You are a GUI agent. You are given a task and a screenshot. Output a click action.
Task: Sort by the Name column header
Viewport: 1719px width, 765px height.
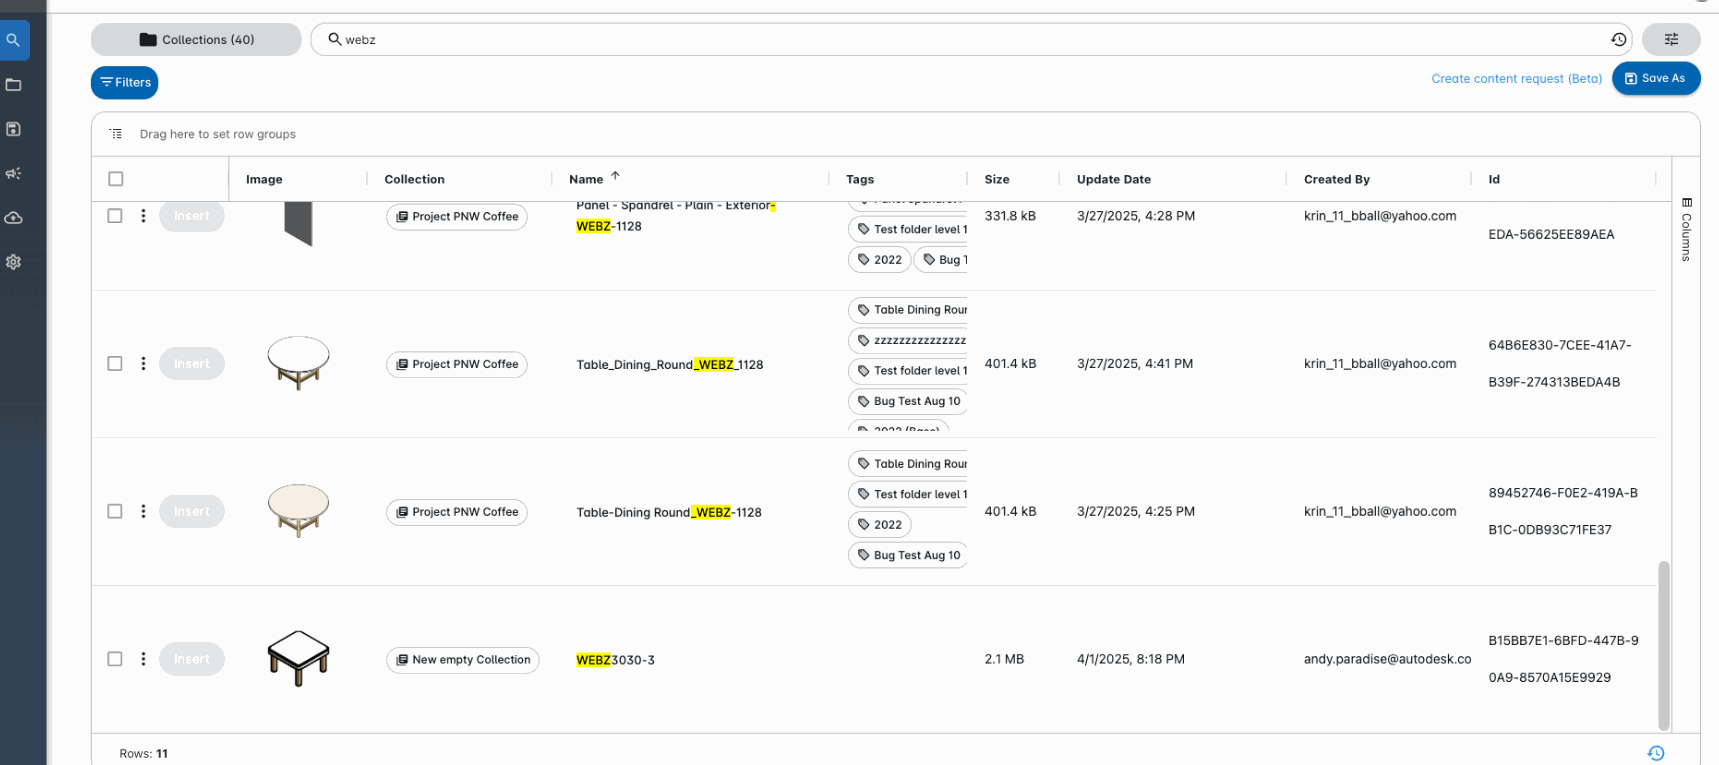[x=586, y=179]
